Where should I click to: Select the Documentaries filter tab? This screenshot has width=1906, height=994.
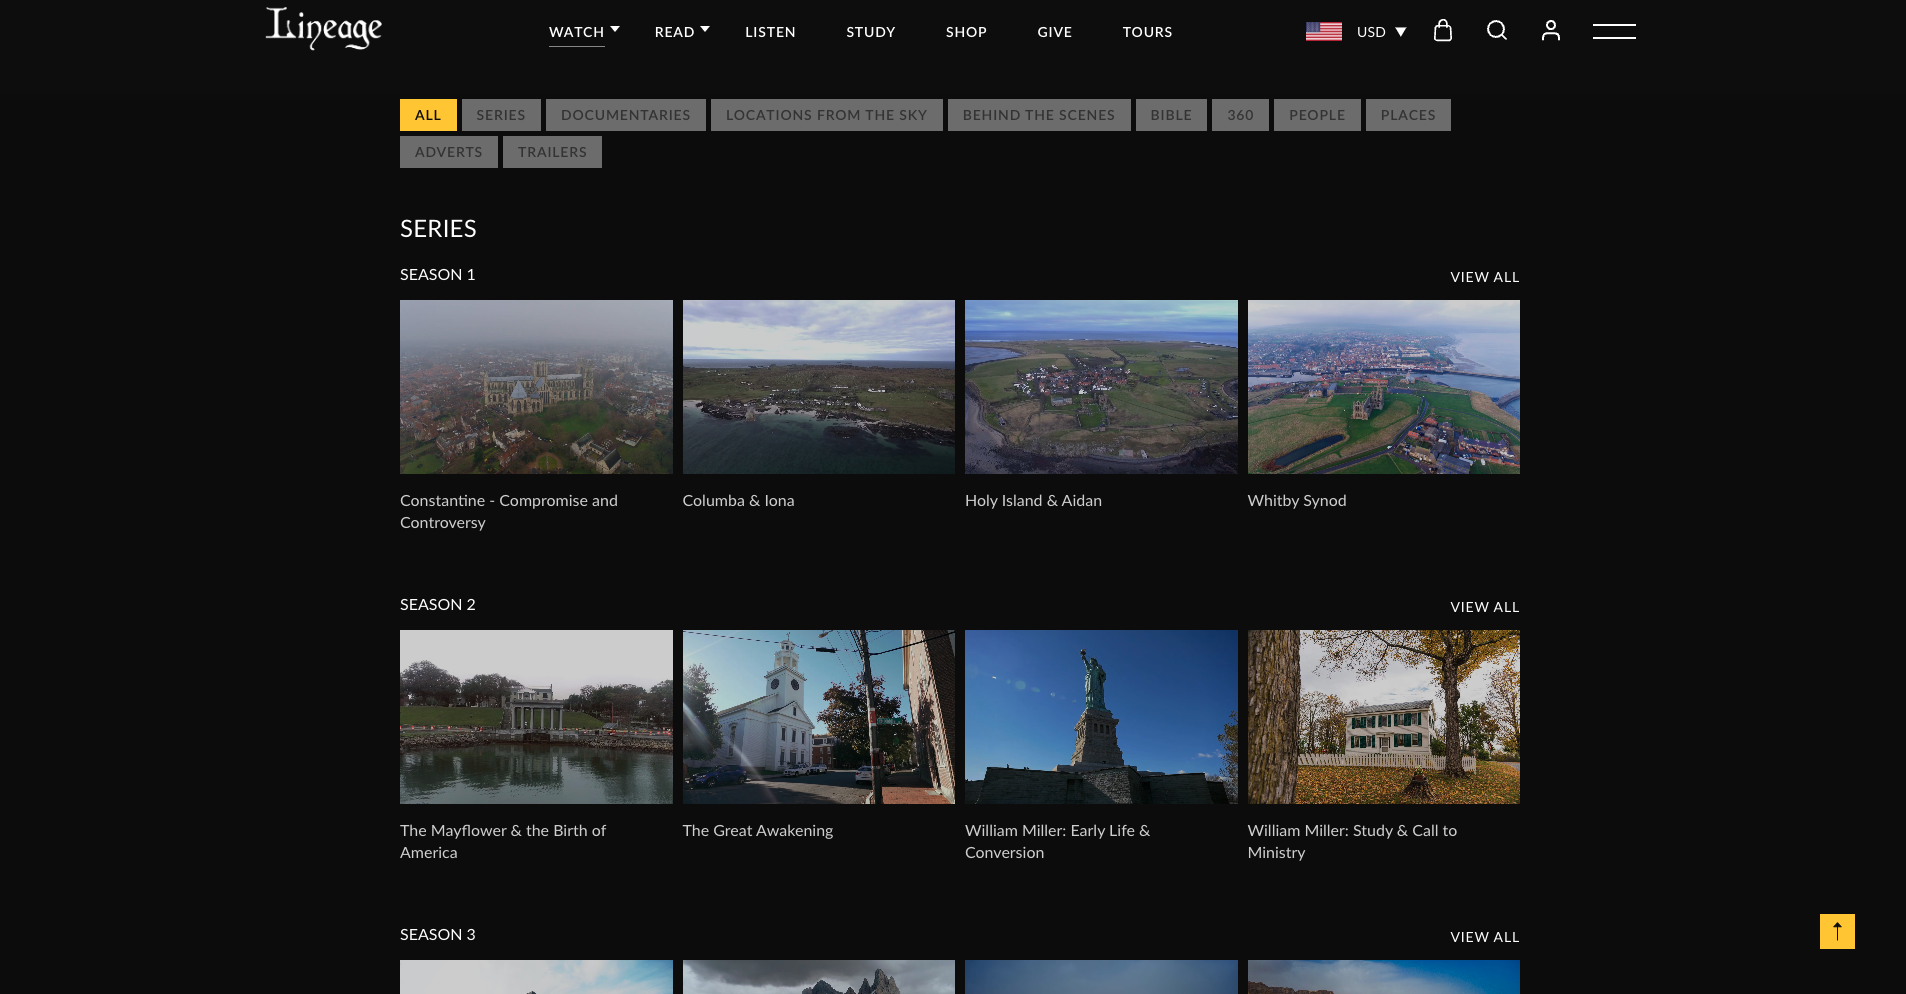pyautogui.click(x=625, y=115)
